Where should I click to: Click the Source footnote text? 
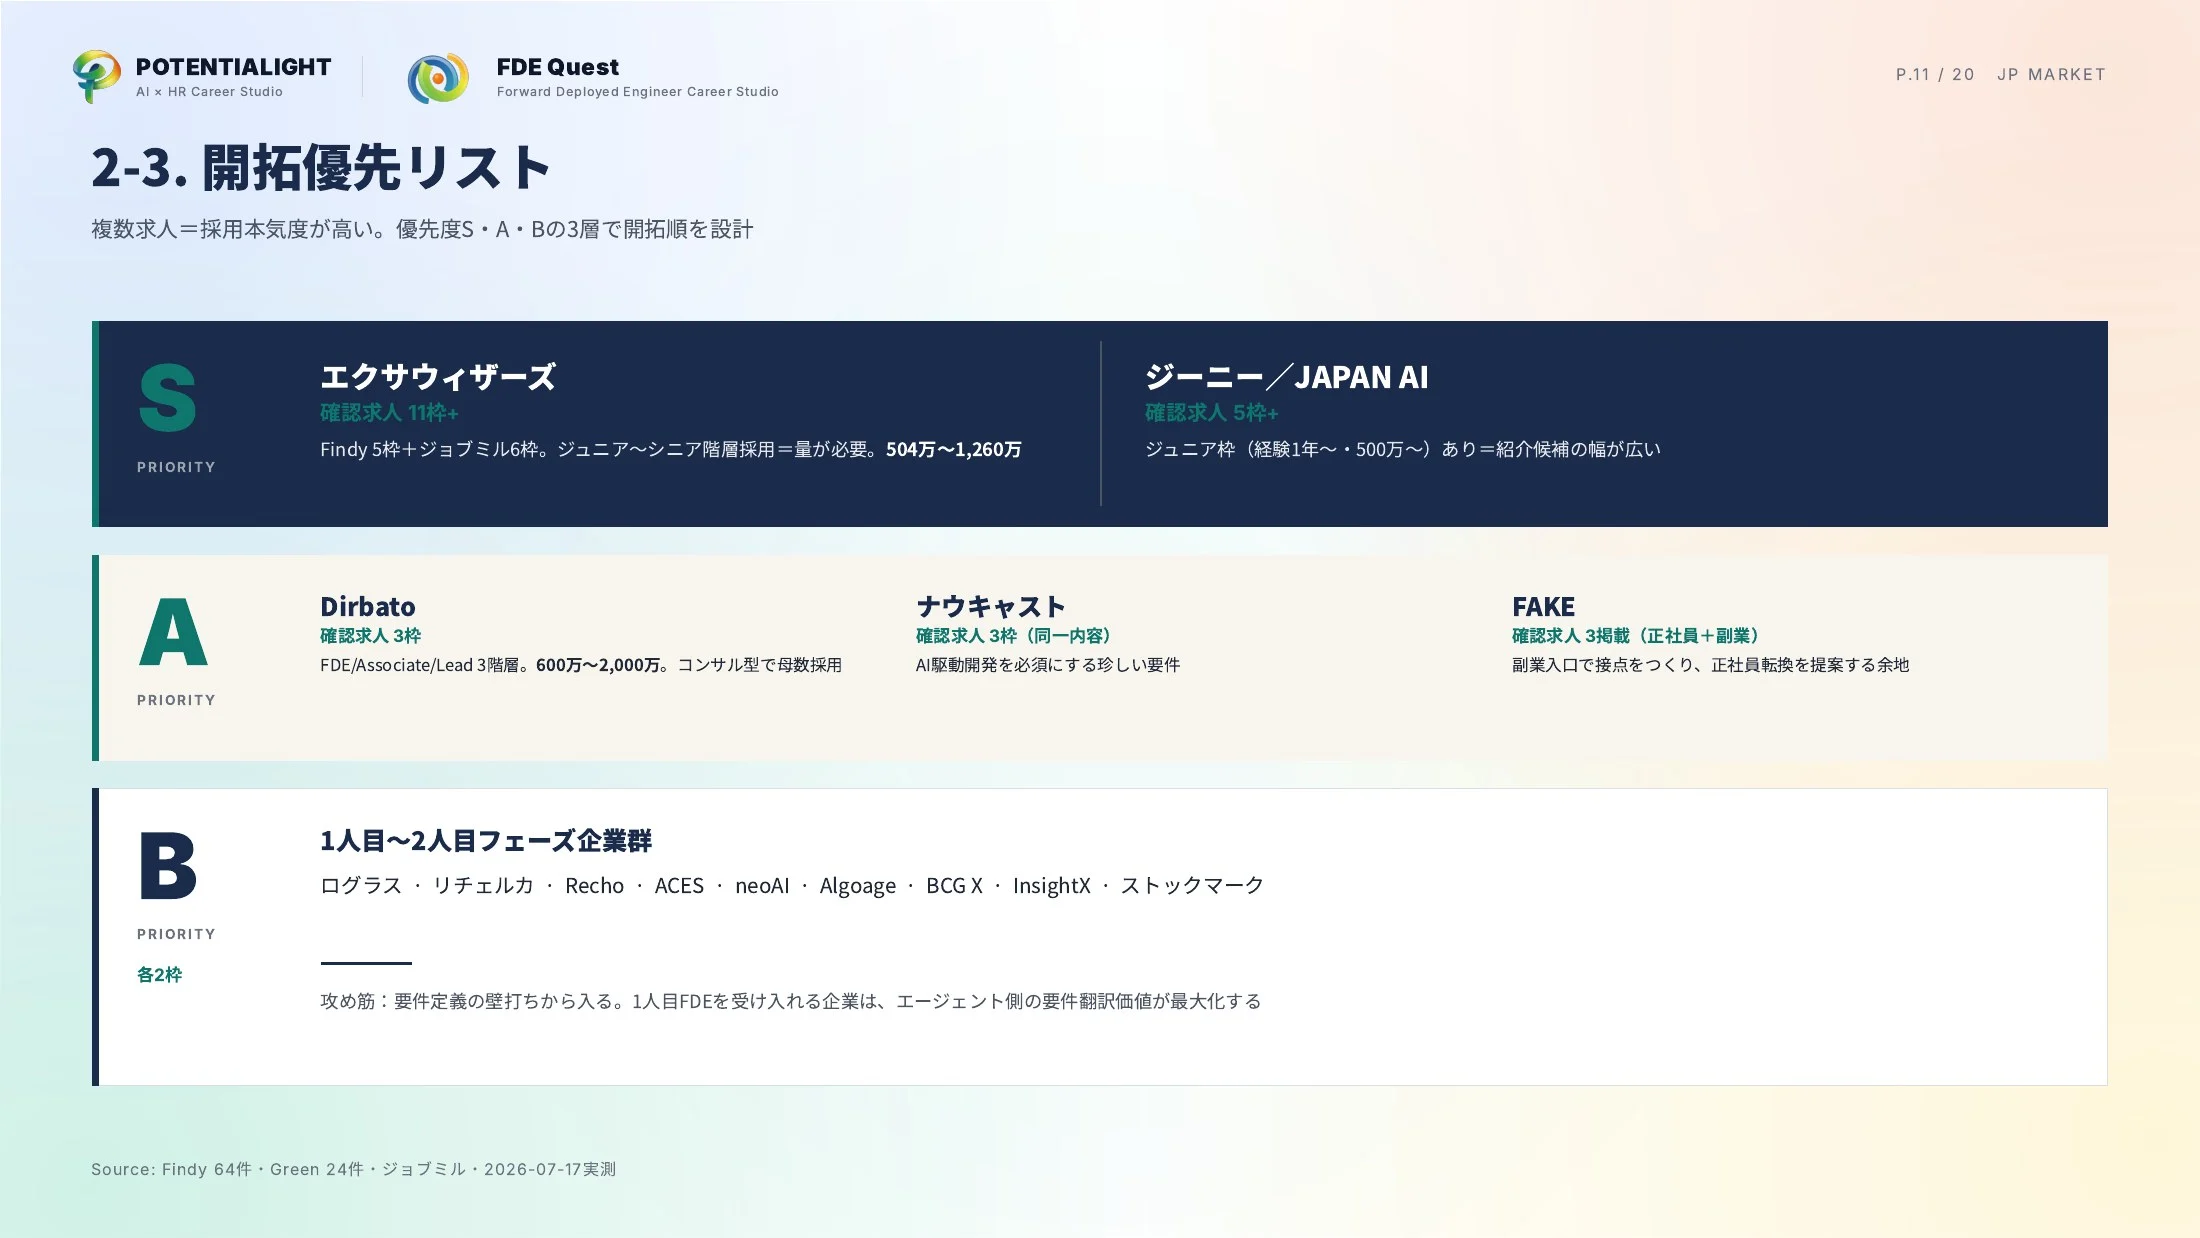coord(354,1169)
